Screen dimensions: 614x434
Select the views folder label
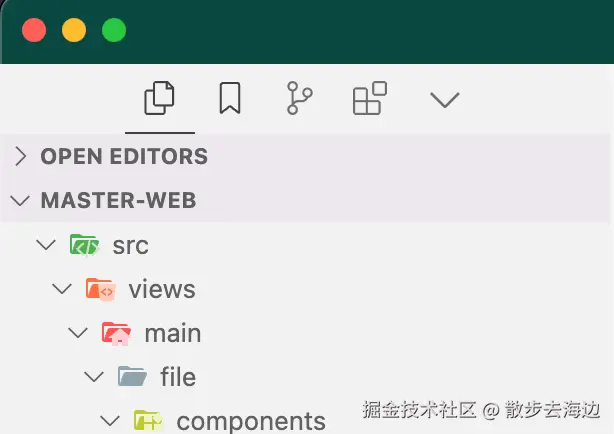(162, 289)
